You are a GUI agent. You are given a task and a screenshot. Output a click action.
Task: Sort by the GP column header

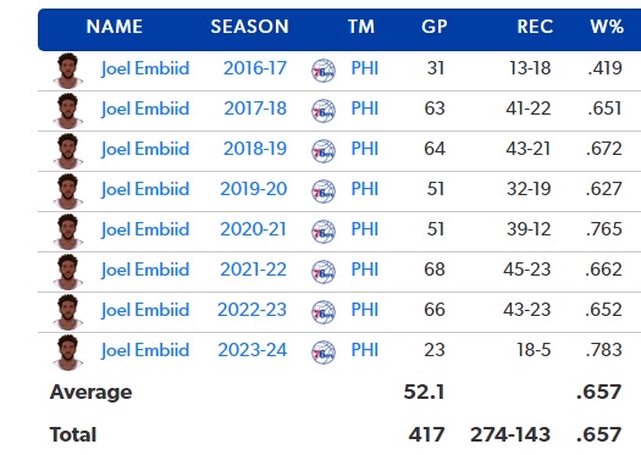click(x=434, y=27)
